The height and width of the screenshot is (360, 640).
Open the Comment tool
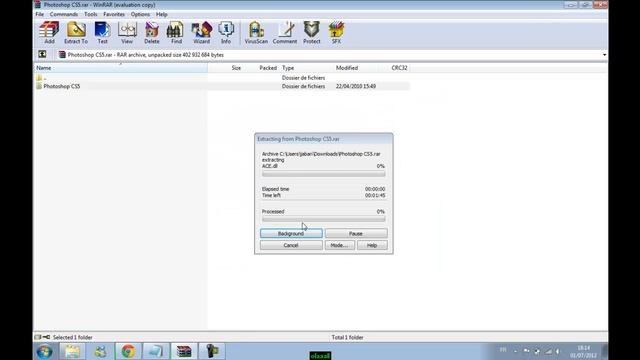point(285,33)
